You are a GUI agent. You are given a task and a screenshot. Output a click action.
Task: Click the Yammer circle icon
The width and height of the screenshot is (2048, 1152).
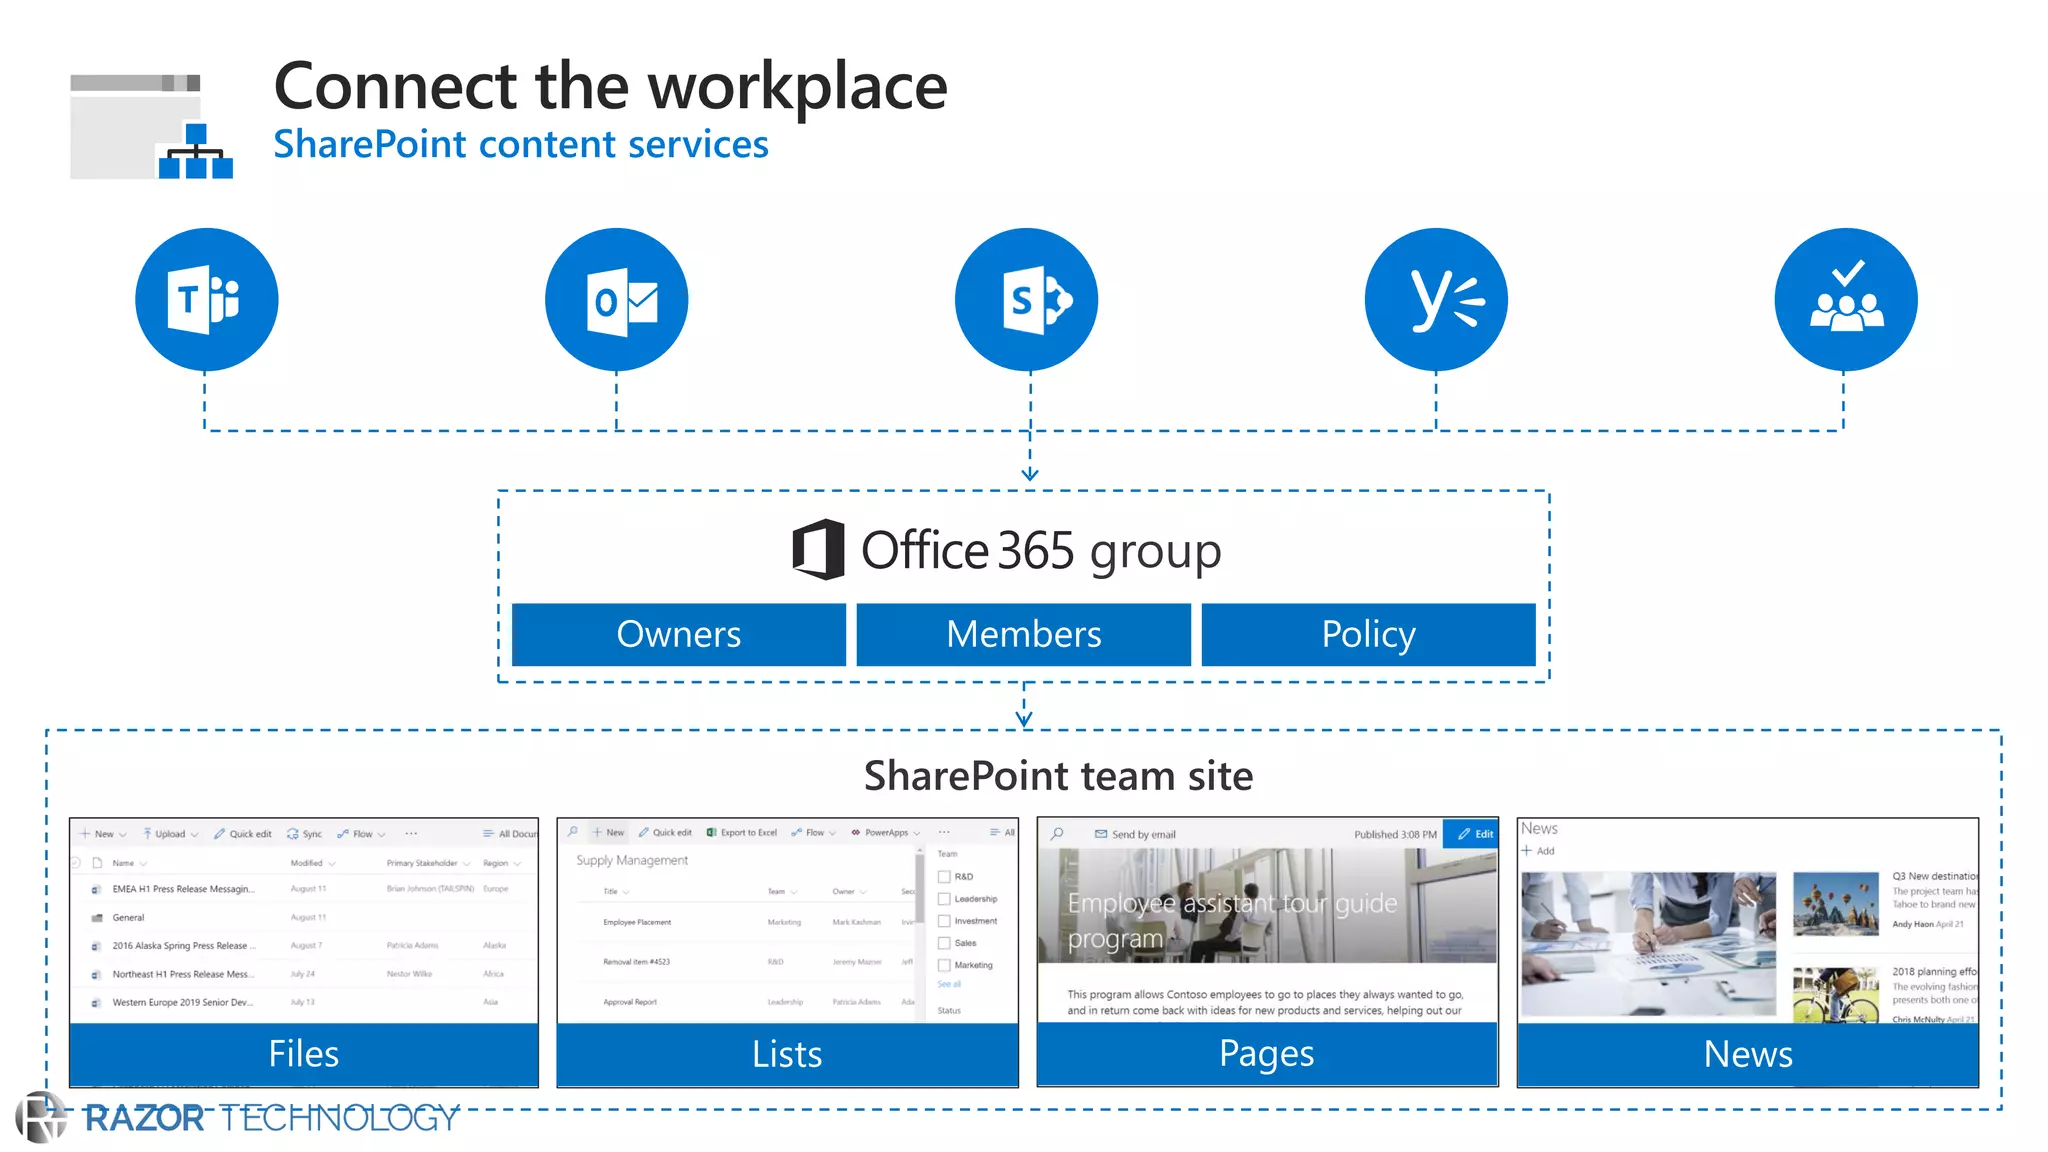(1436, 299)
